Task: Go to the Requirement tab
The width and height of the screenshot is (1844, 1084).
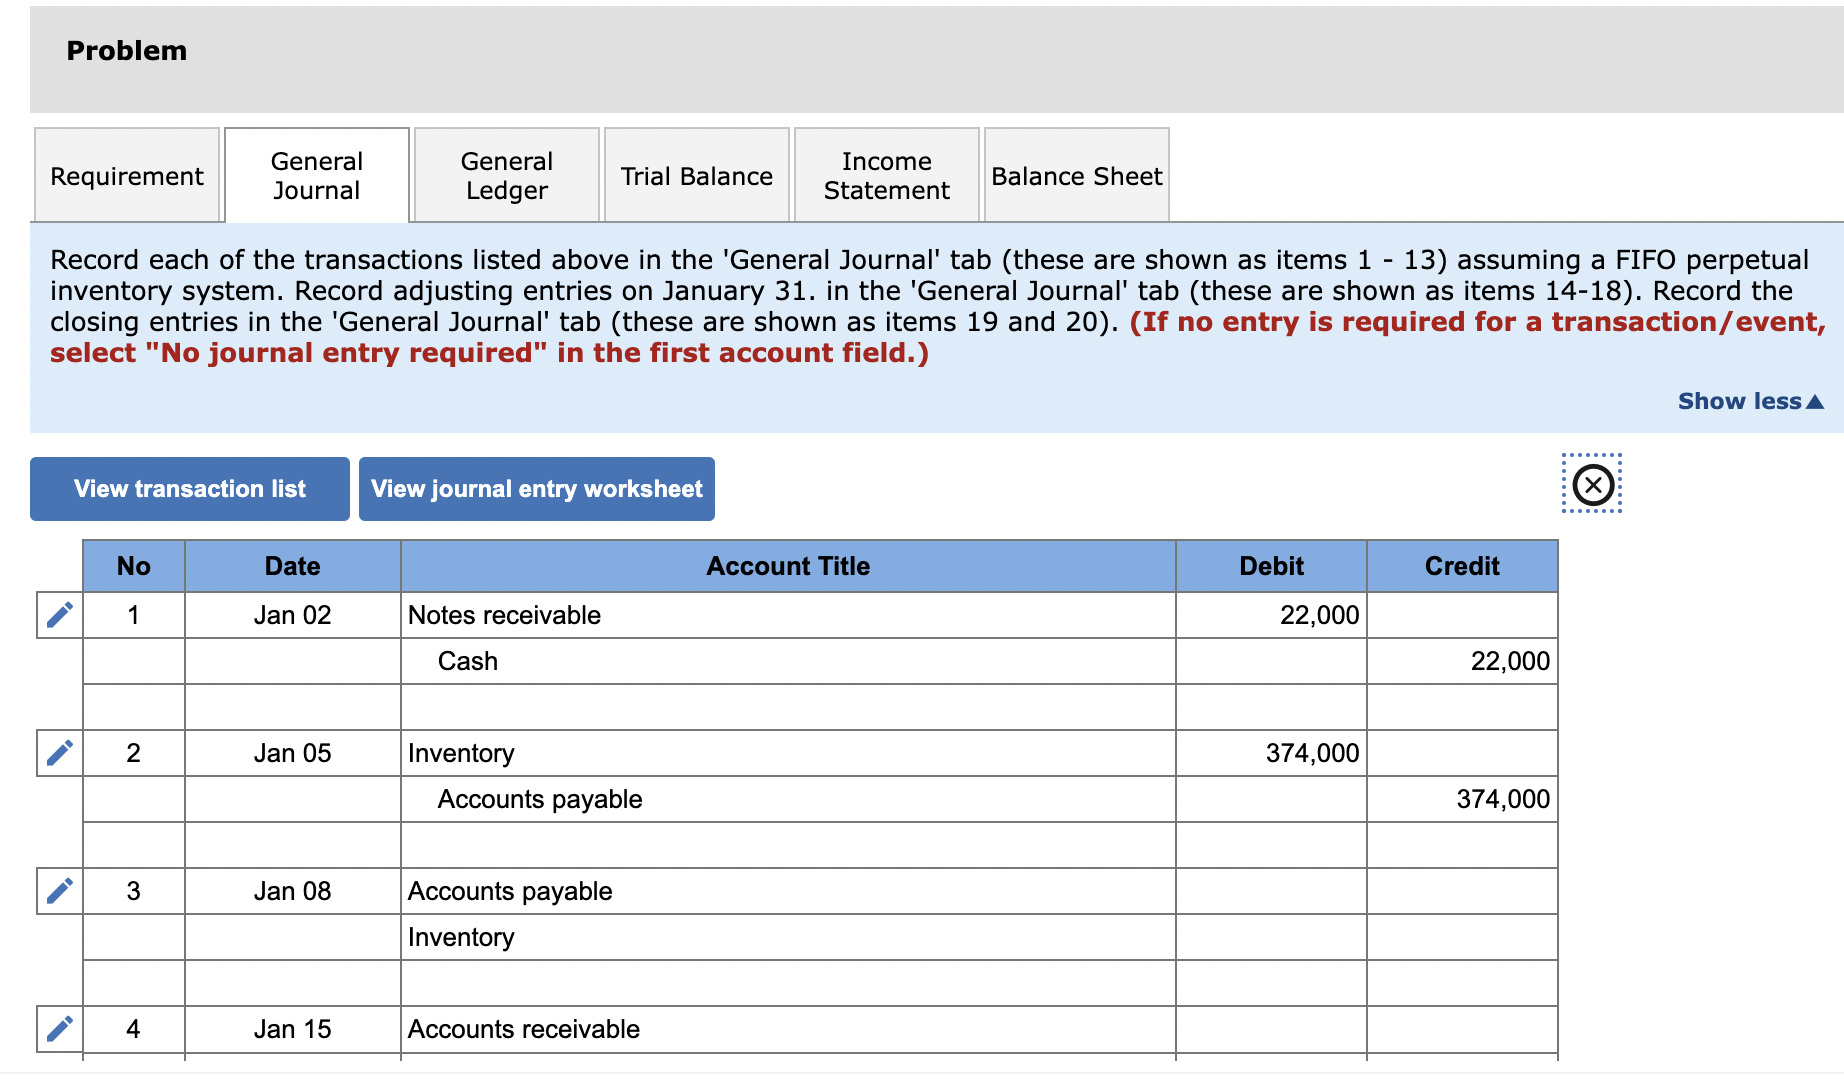Action: (x=127, y=175)
